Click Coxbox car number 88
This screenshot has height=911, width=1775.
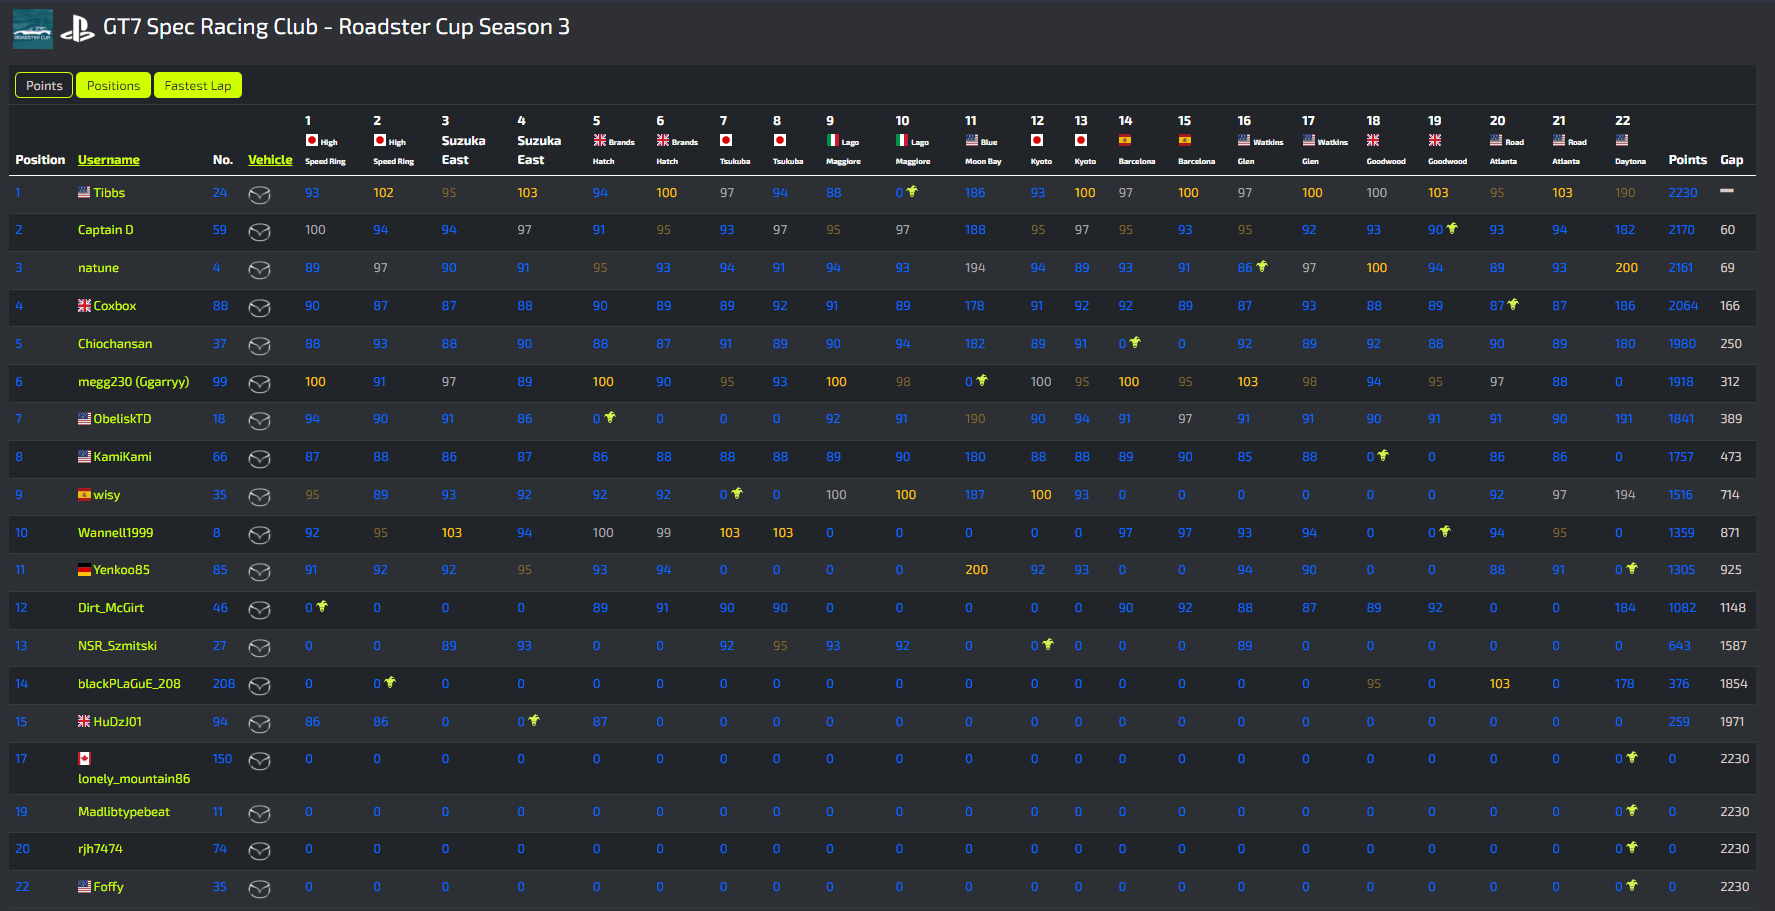click(x=220, y=306)
